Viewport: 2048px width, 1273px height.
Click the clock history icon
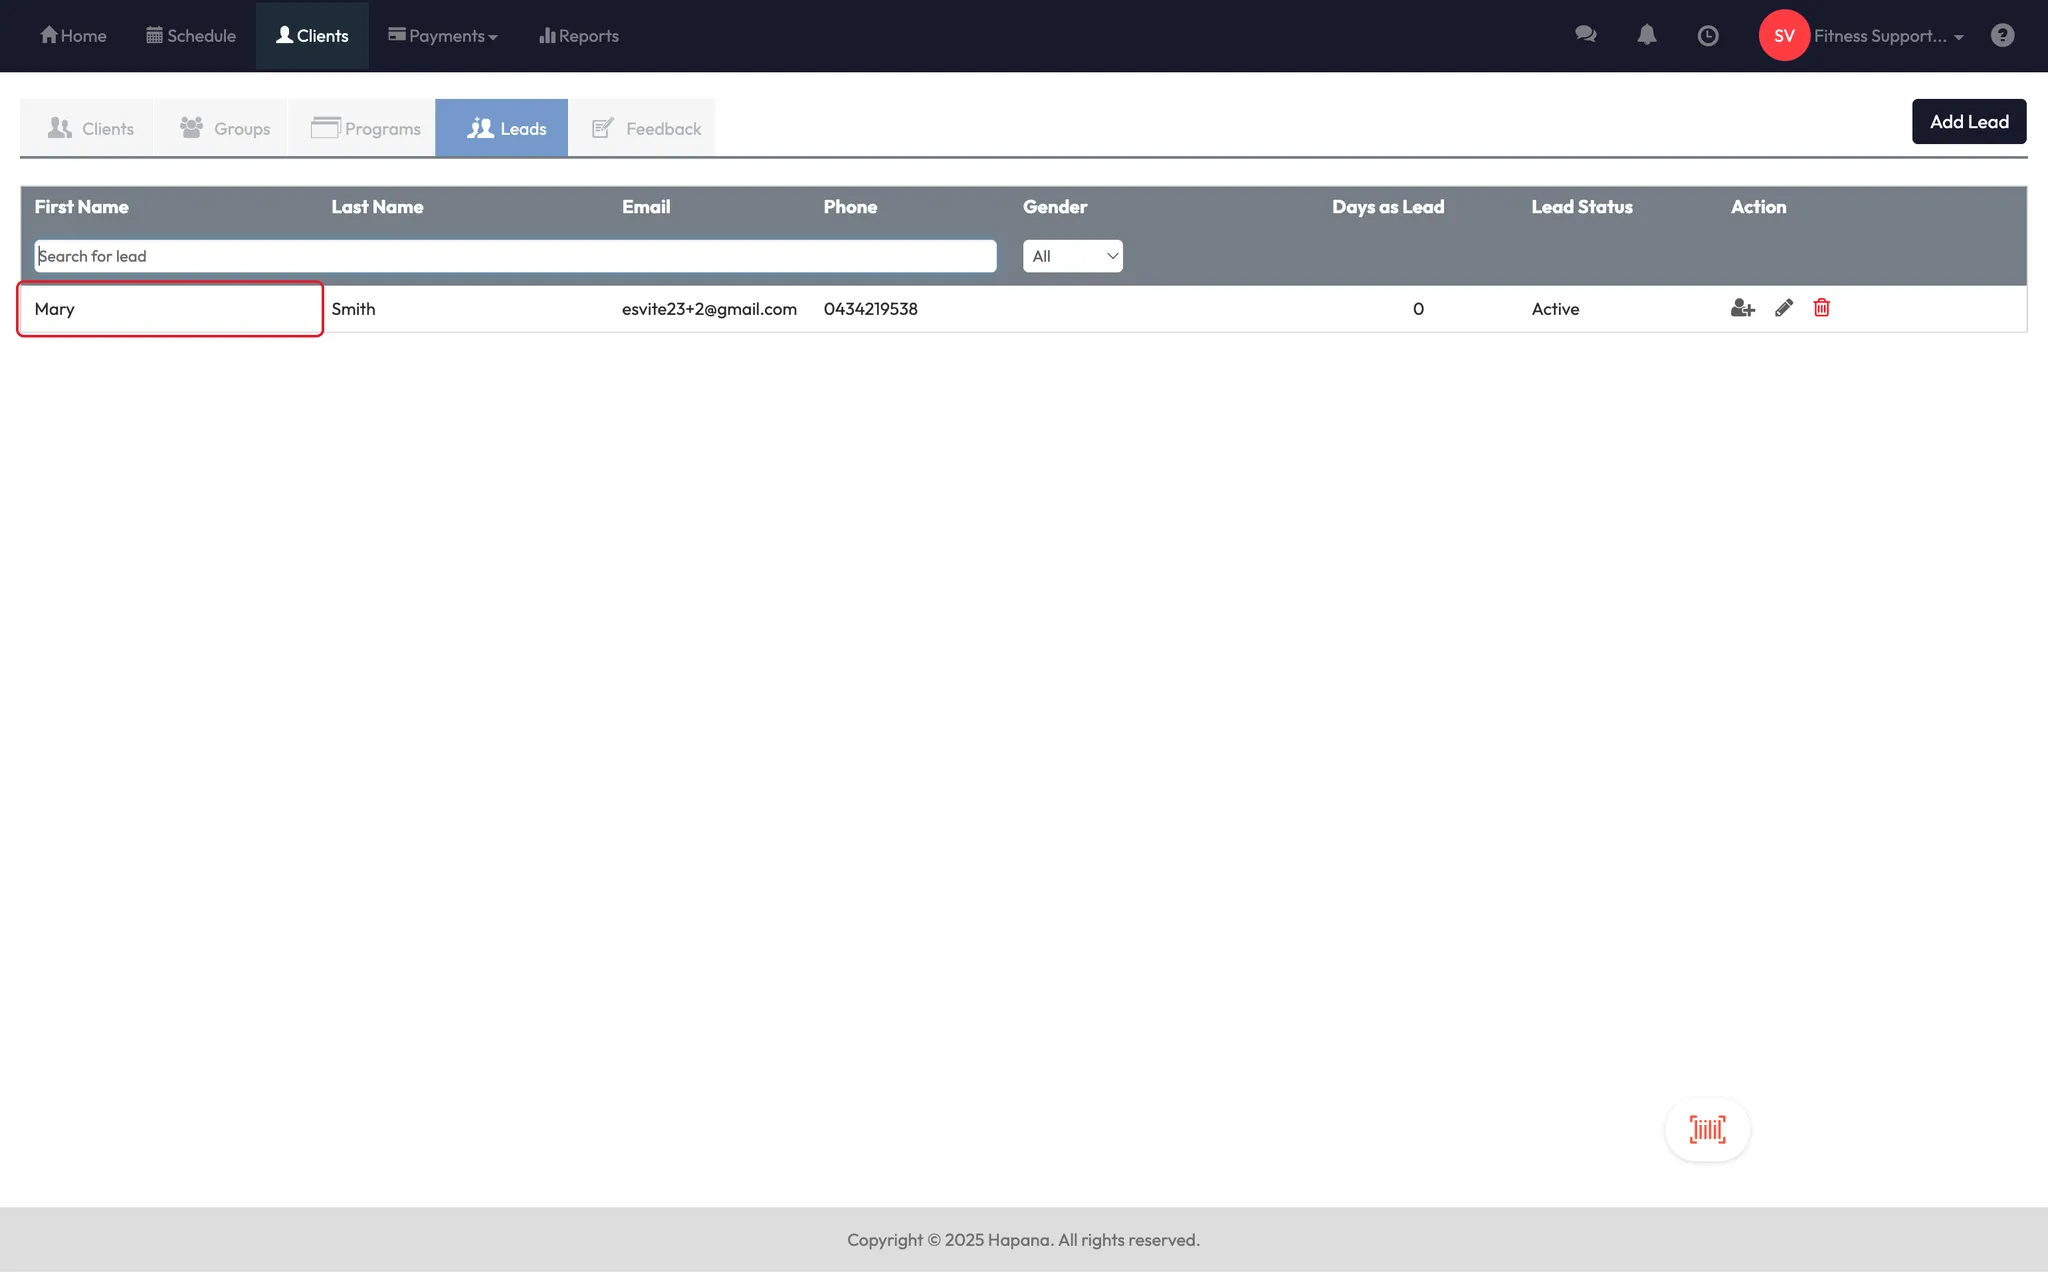(x=1708, y=35)
